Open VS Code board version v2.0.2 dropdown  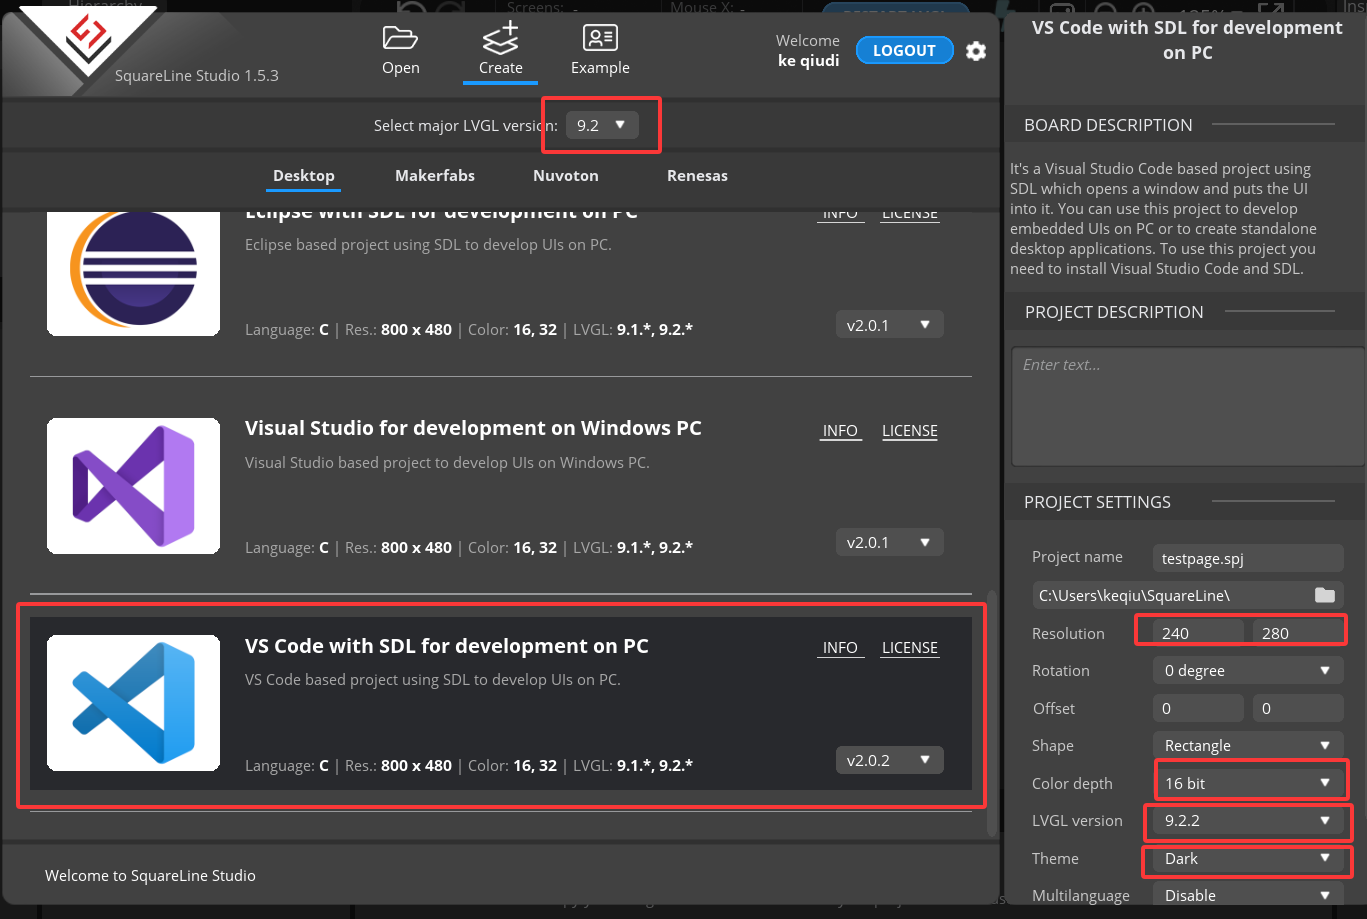click(889, 760)
